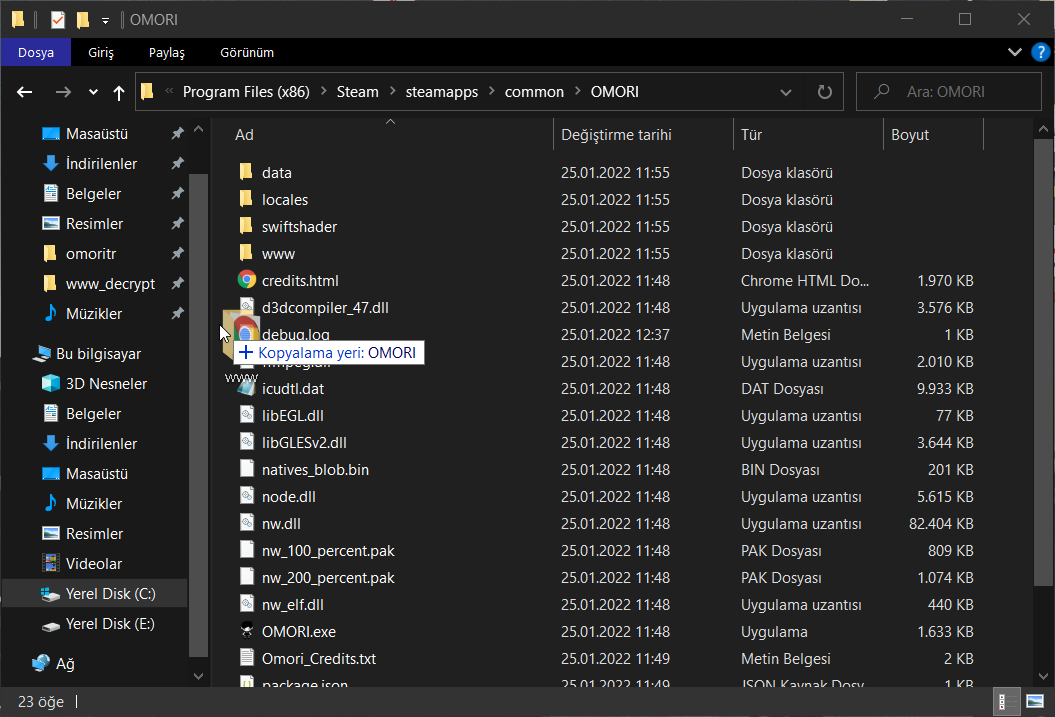Click the New folder icon in the title bar

(x=83, y=20)
